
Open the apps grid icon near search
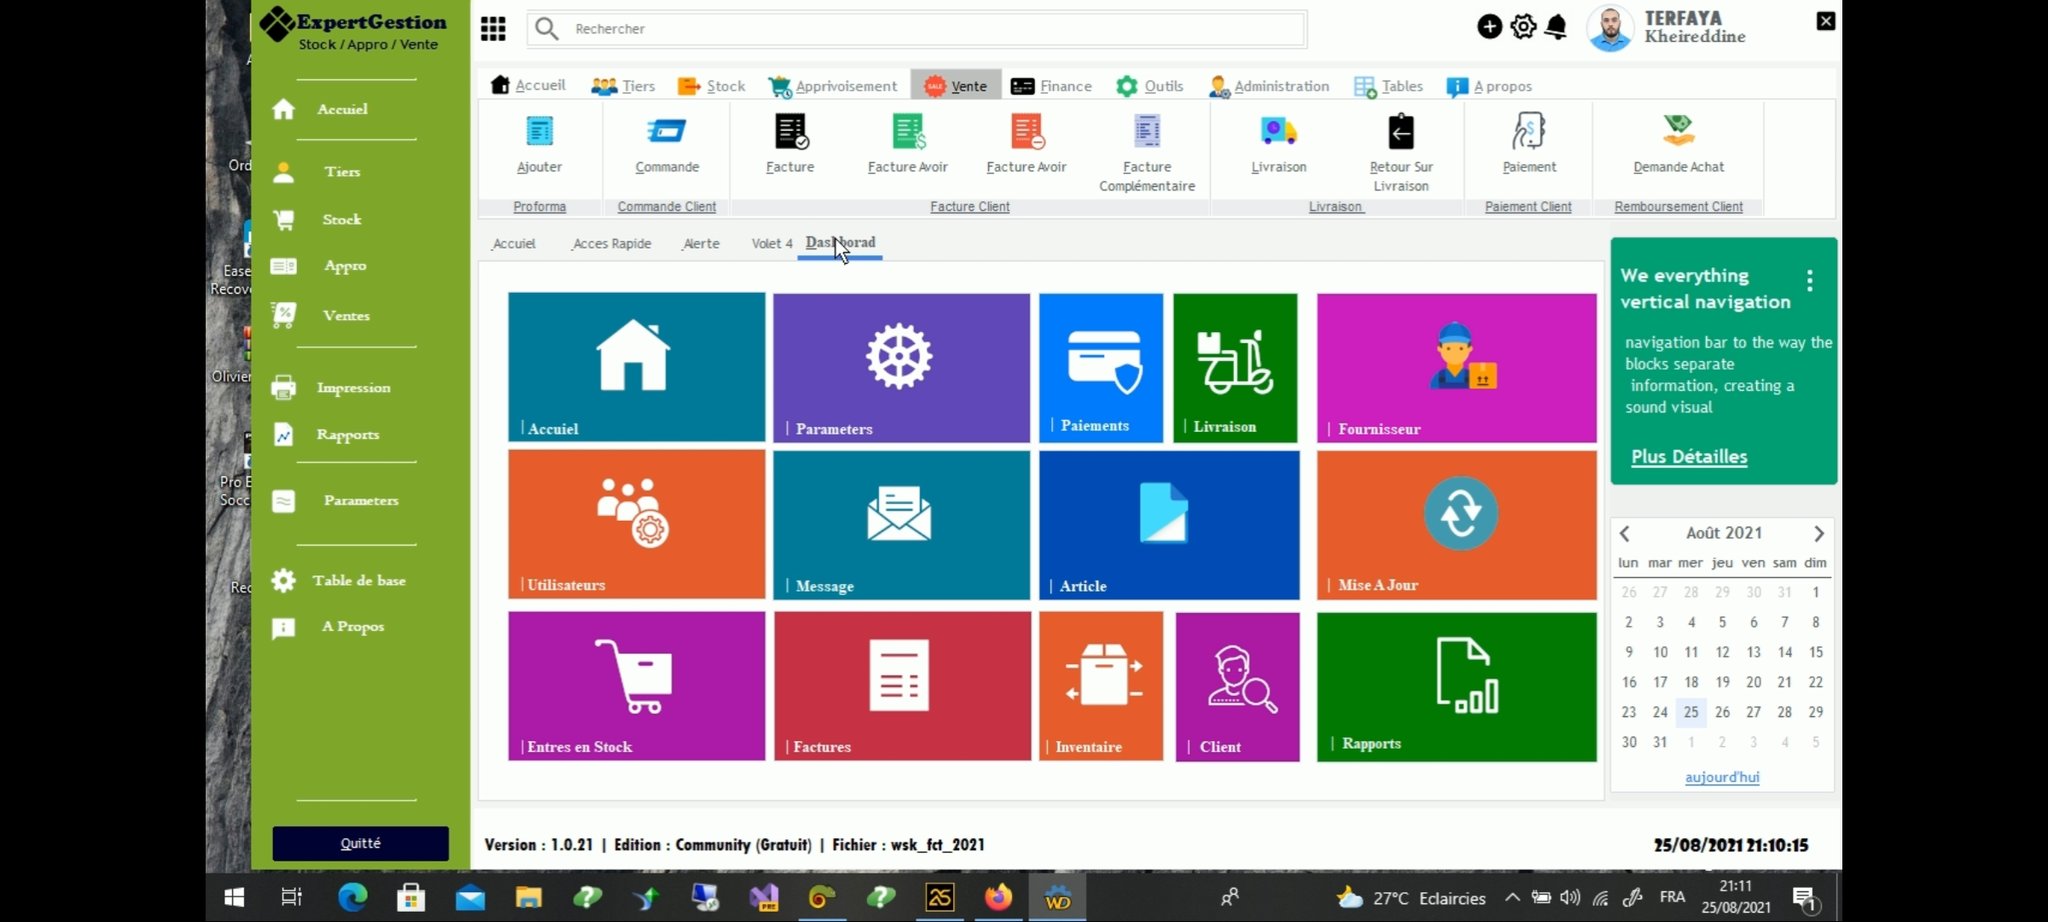pyautogui.click(x=493, y=28)
